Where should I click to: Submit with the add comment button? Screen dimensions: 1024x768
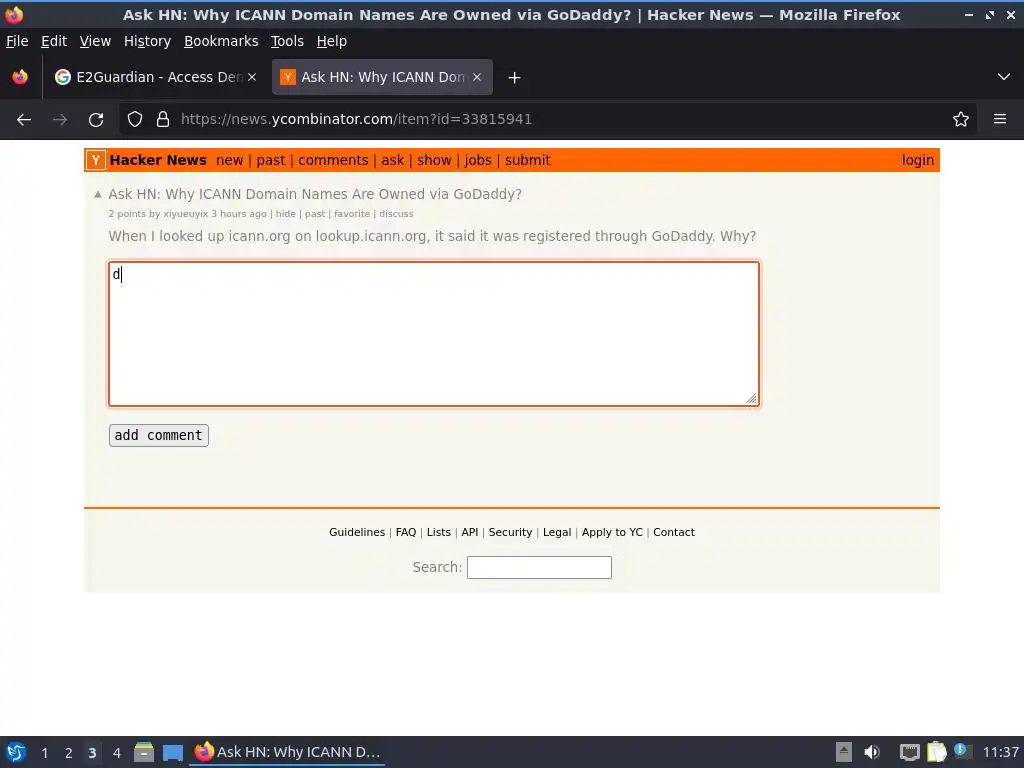(159, 436)
